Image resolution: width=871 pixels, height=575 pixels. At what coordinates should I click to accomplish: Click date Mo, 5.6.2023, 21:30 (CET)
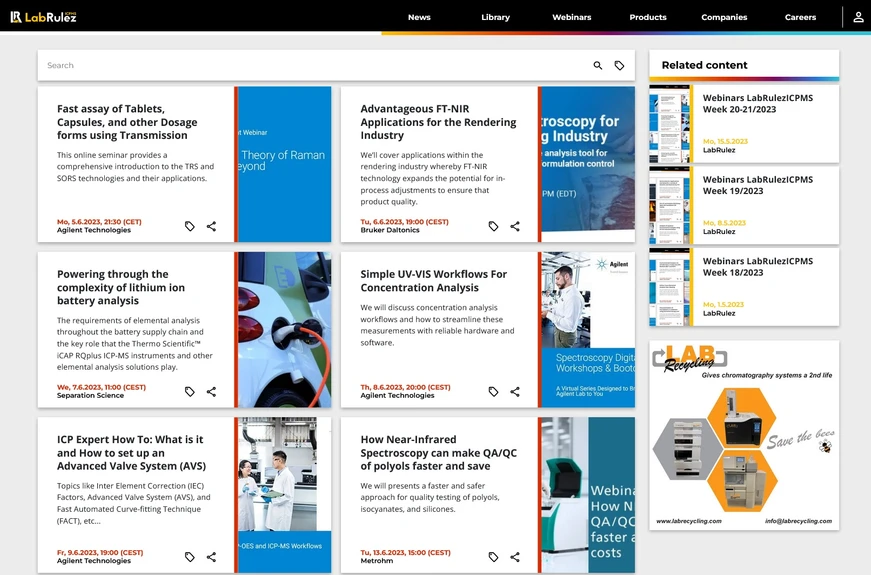(99, 222)
